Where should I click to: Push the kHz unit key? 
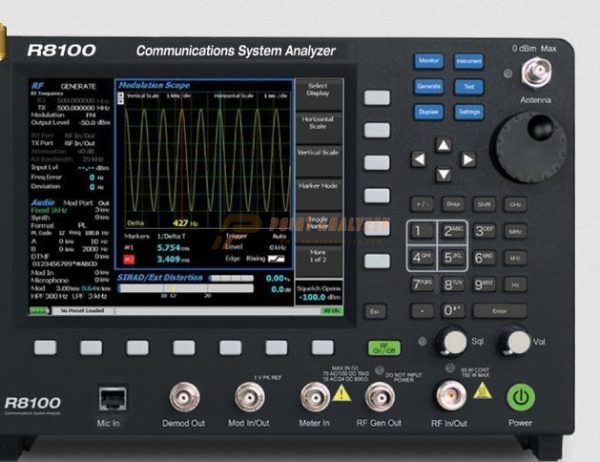515,258
